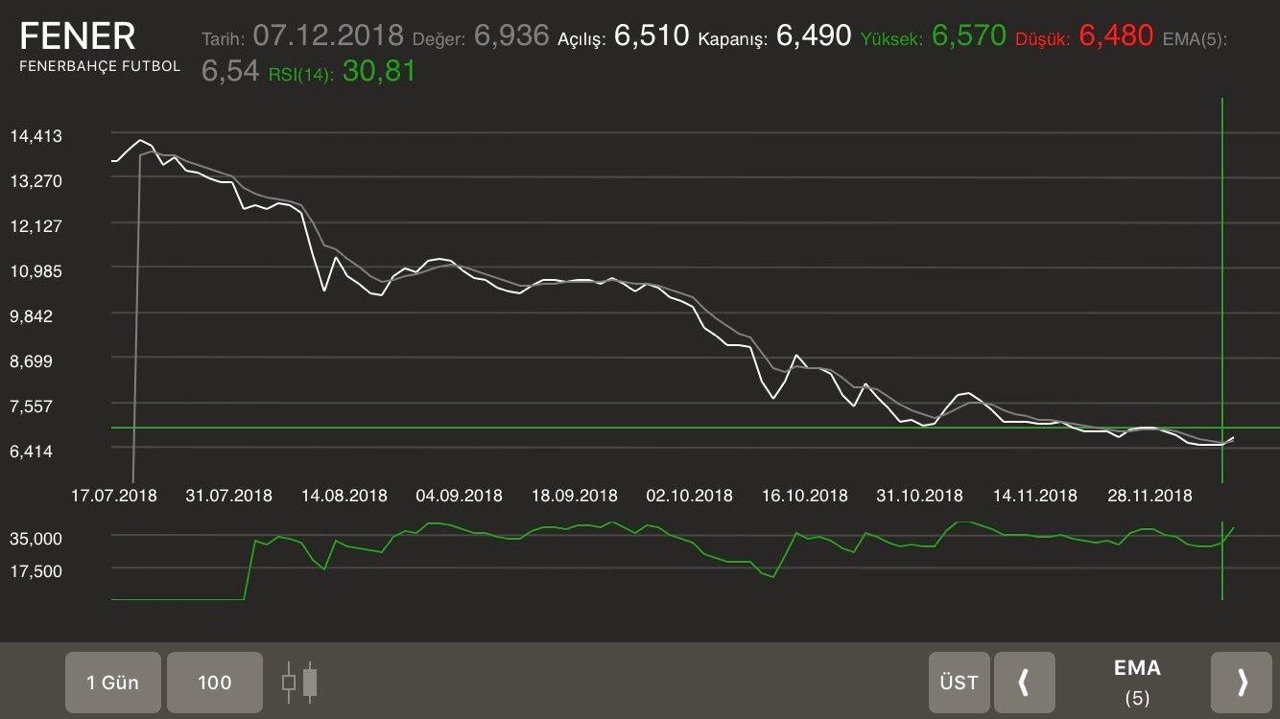Tap the 35,000 RSI panel axis label
This screenshot has width=1280, height=719.
[x=35, y=539]
